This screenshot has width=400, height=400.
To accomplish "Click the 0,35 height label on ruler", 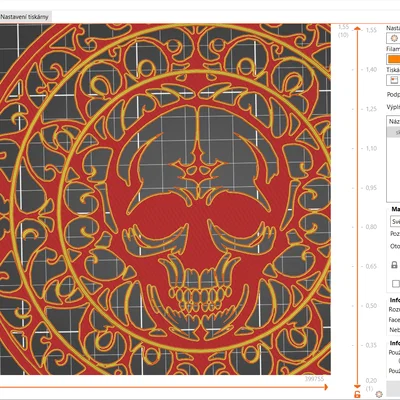I will point(371,345).
